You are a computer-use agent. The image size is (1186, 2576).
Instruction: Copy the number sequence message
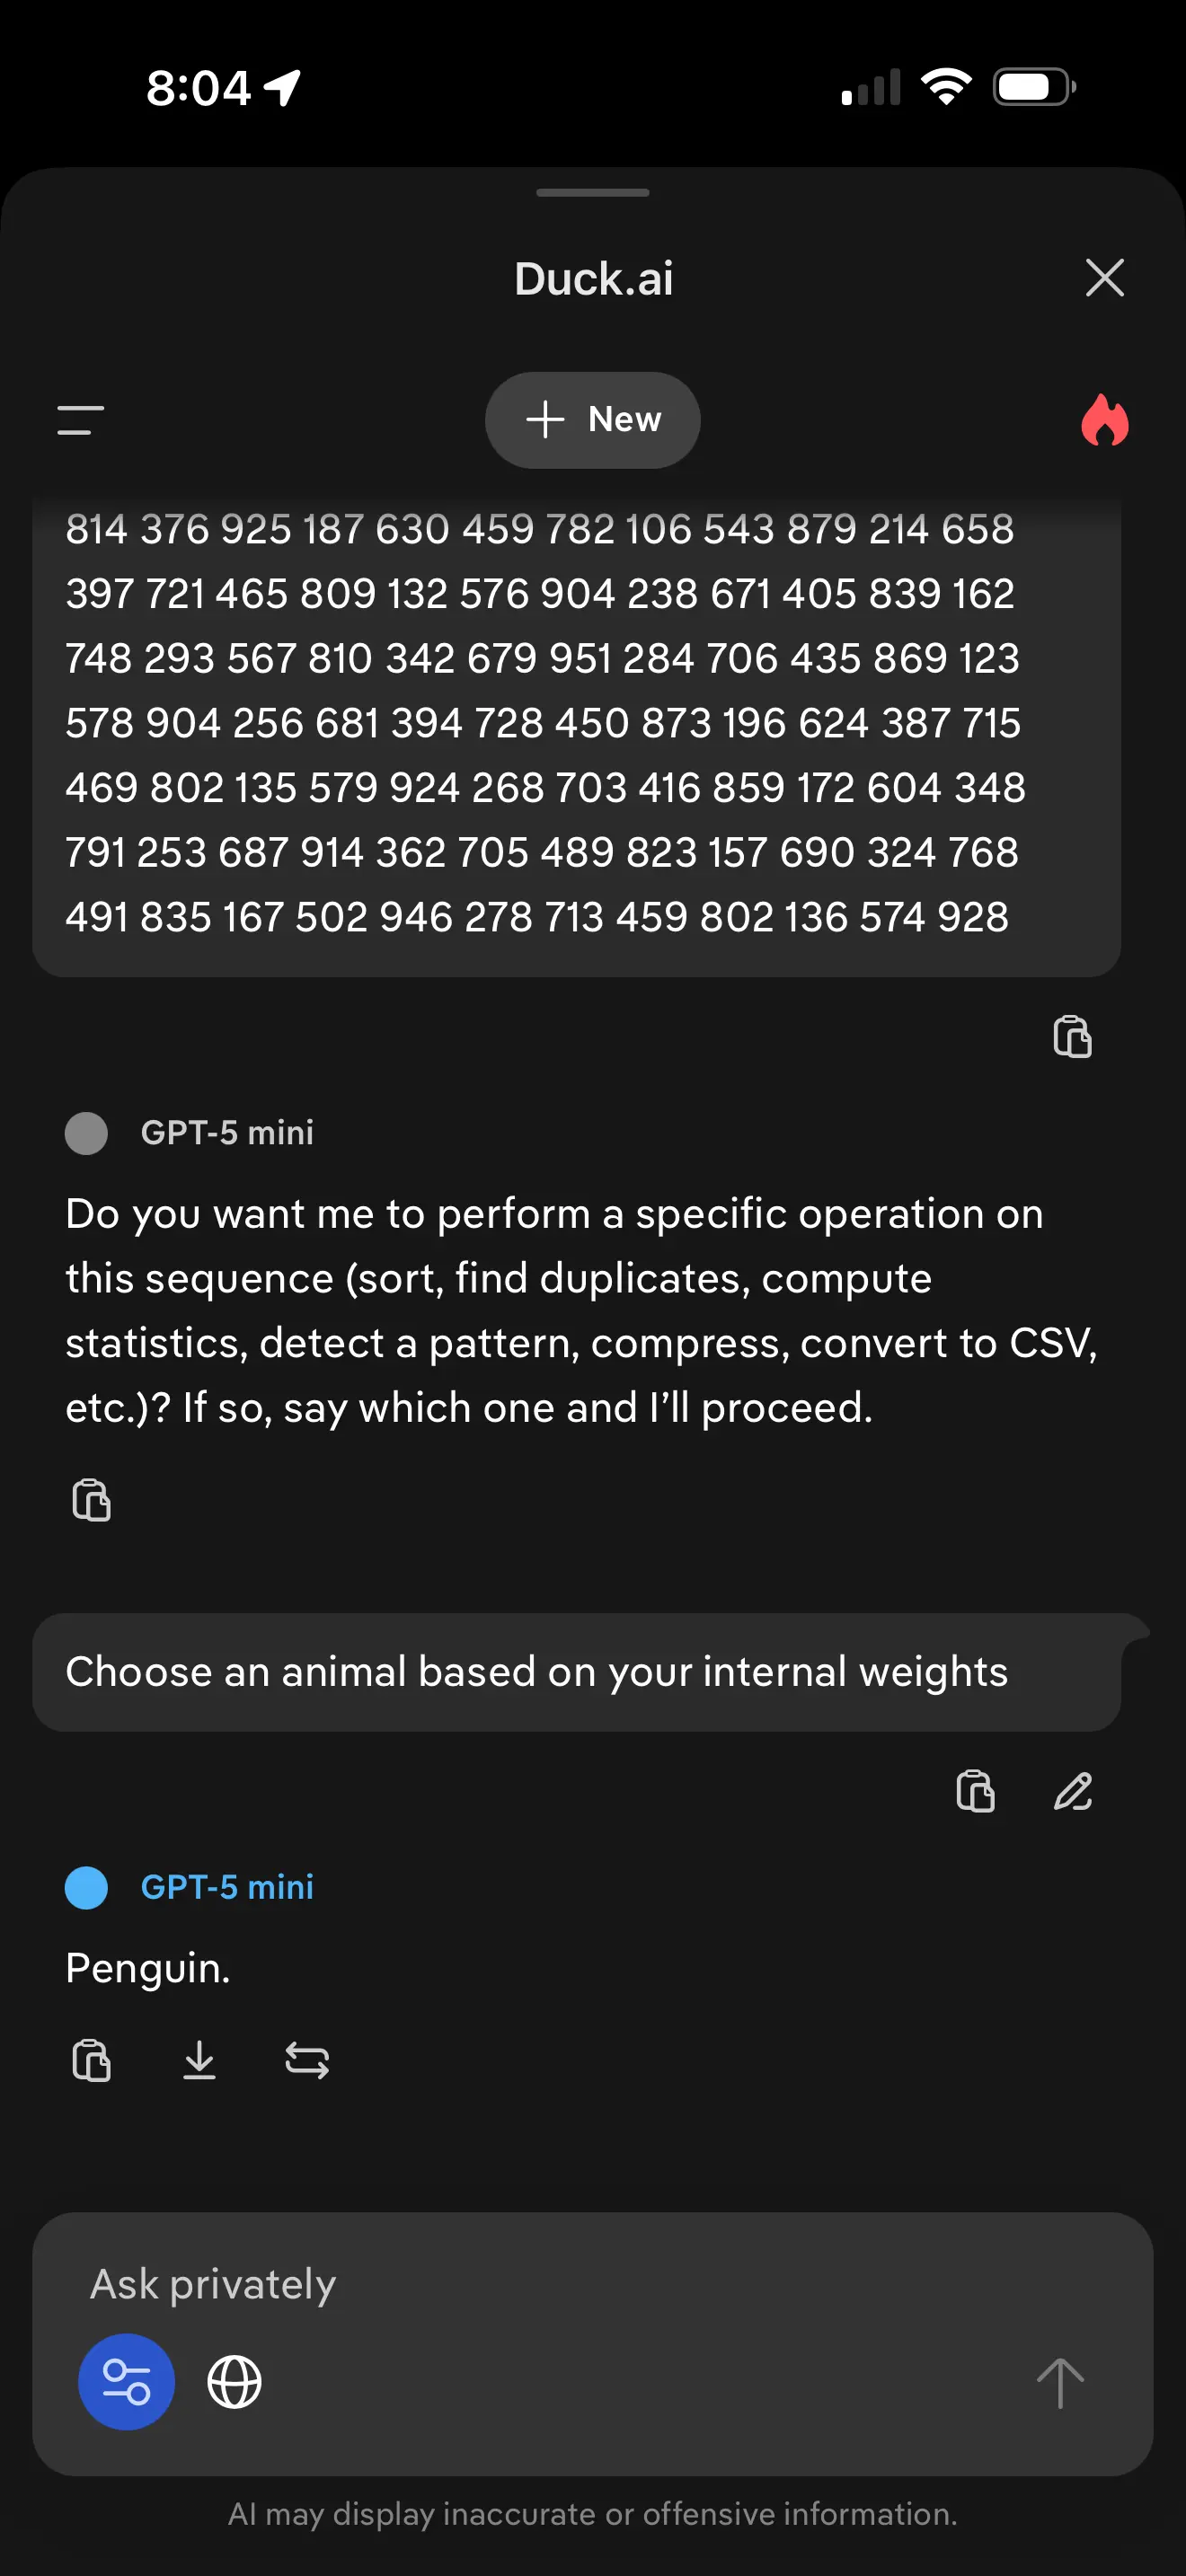(x=1072, y=1036)
